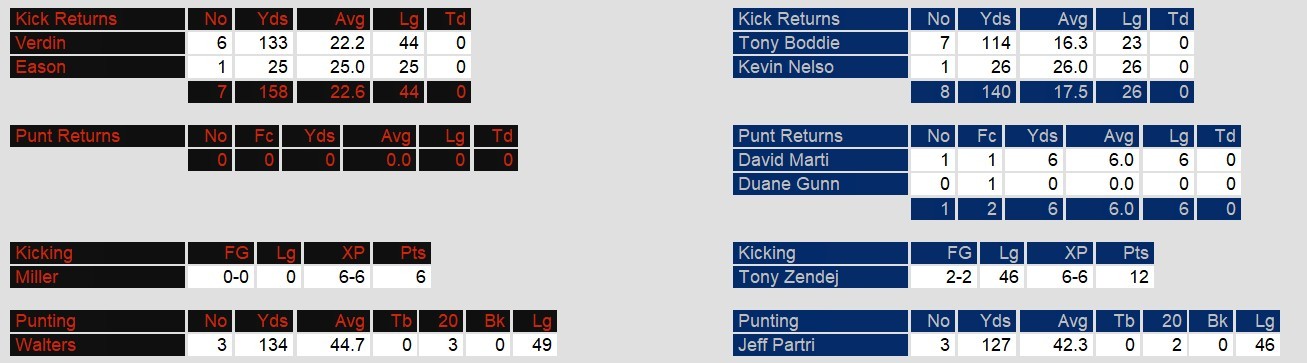Click the red Kick Returns header

(x=98, y=19)
